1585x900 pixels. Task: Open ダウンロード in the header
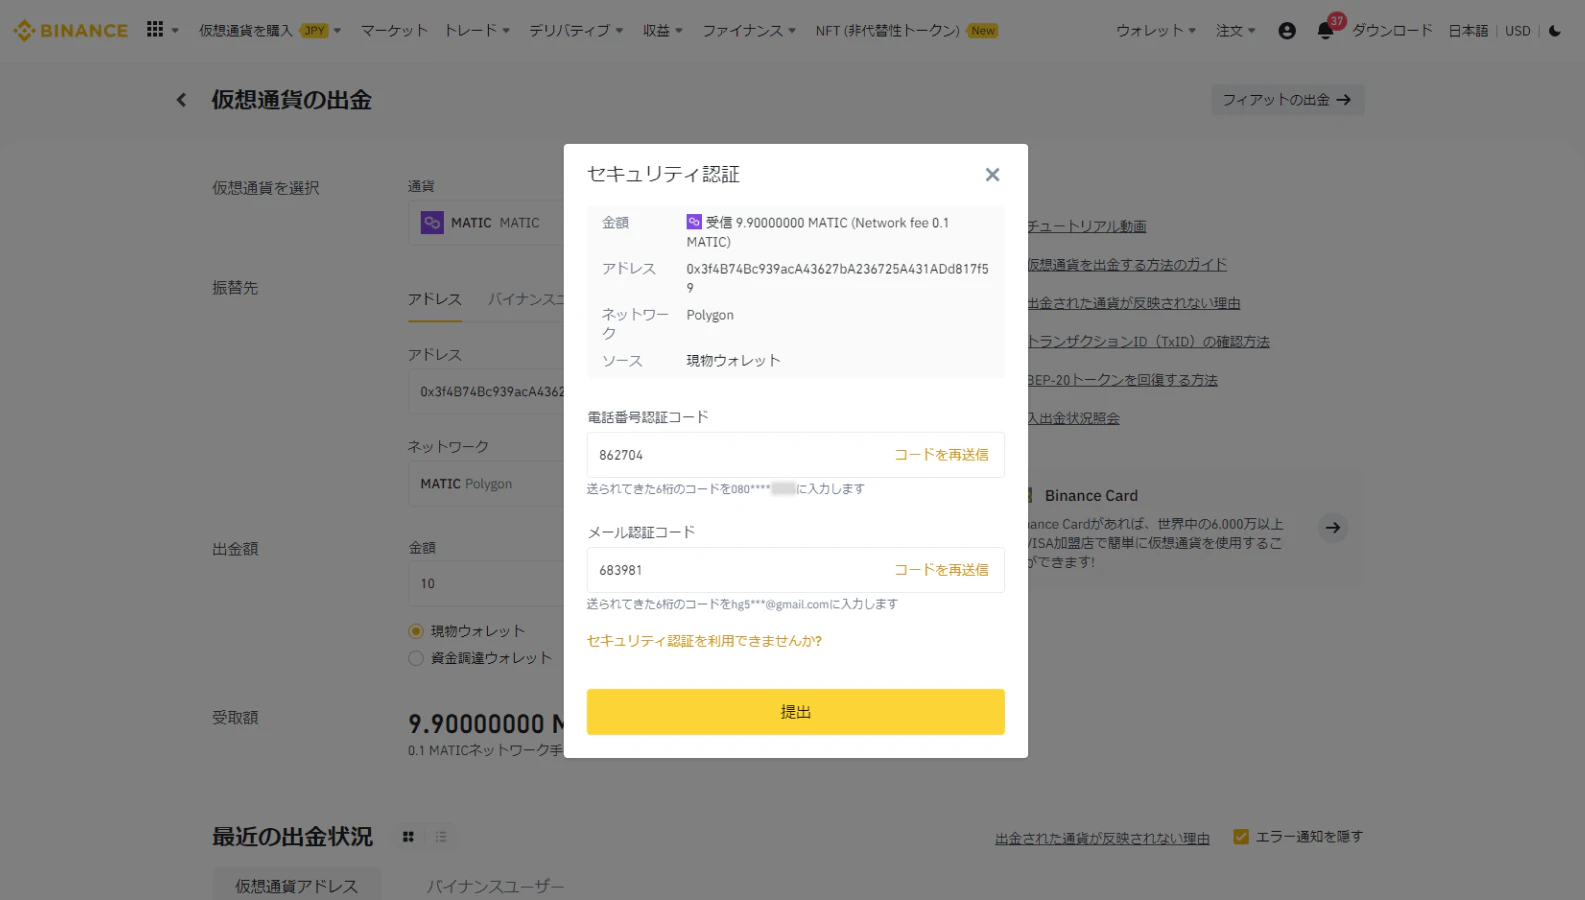1392,31
